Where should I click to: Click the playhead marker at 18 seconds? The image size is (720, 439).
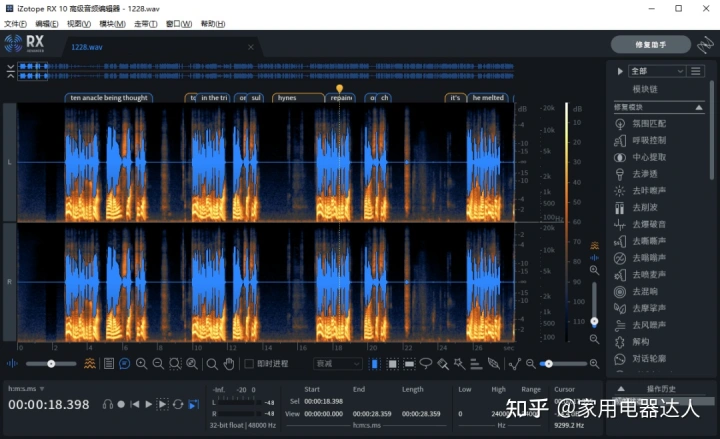point(339,88)
